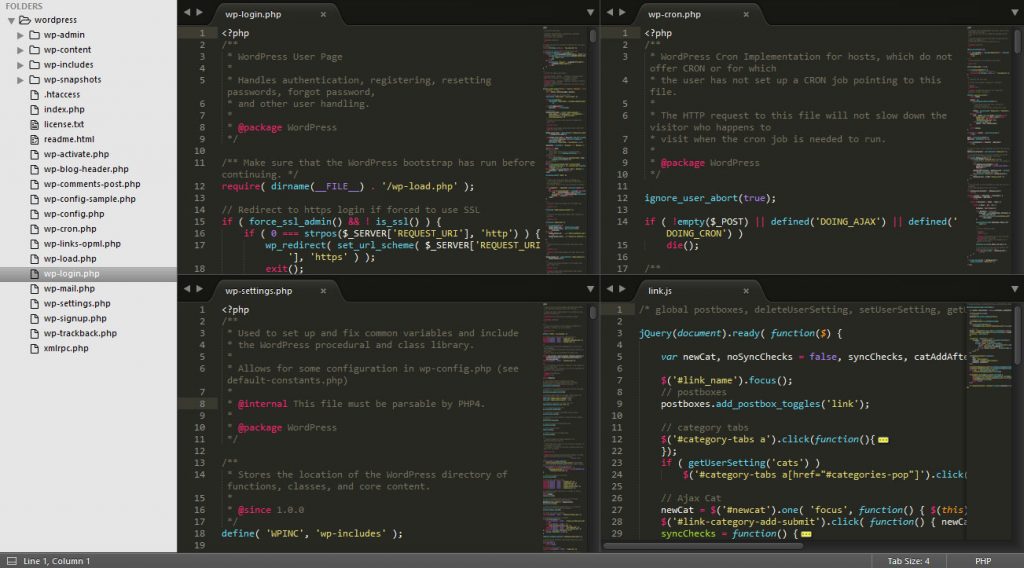Screen dimensions: 1024x568
Task: Expand the wp-admin folder arrow
Action: pos(20,35)
